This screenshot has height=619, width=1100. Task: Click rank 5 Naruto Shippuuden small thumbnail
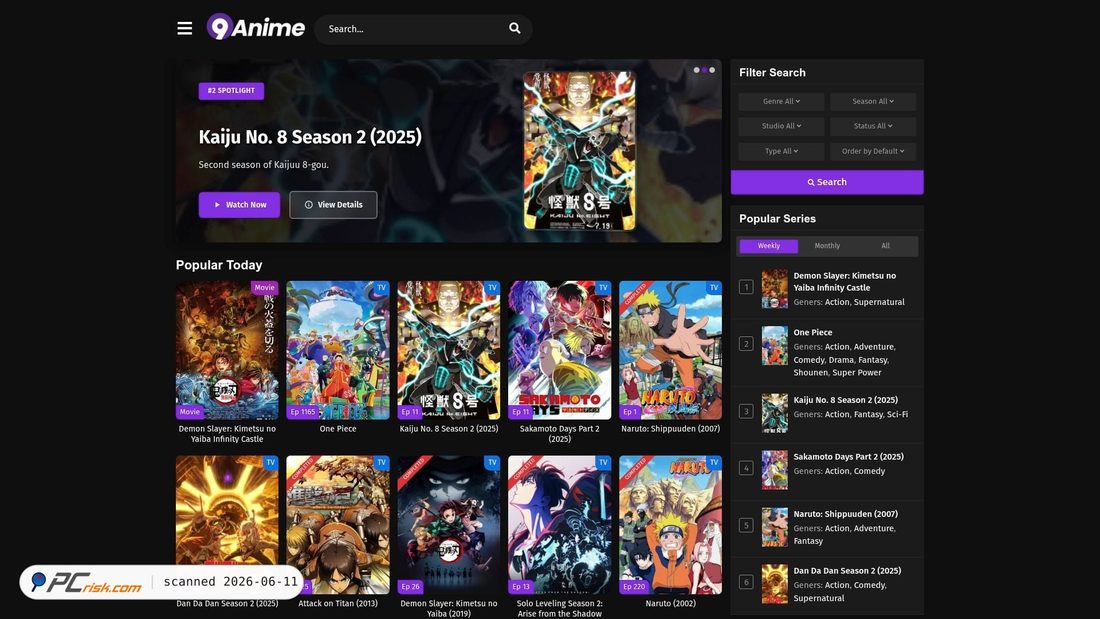pos(774,527)
